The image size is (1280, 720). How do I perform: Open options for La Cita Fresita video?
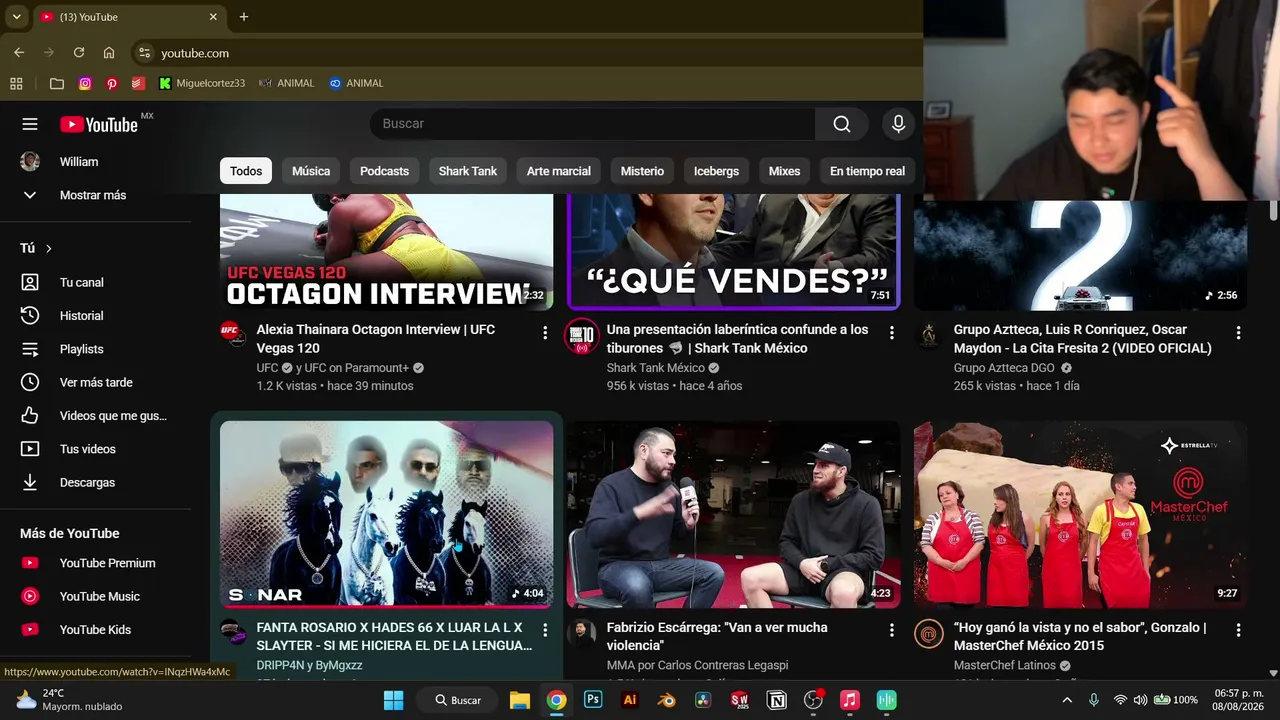click(x=1238, y=332)
